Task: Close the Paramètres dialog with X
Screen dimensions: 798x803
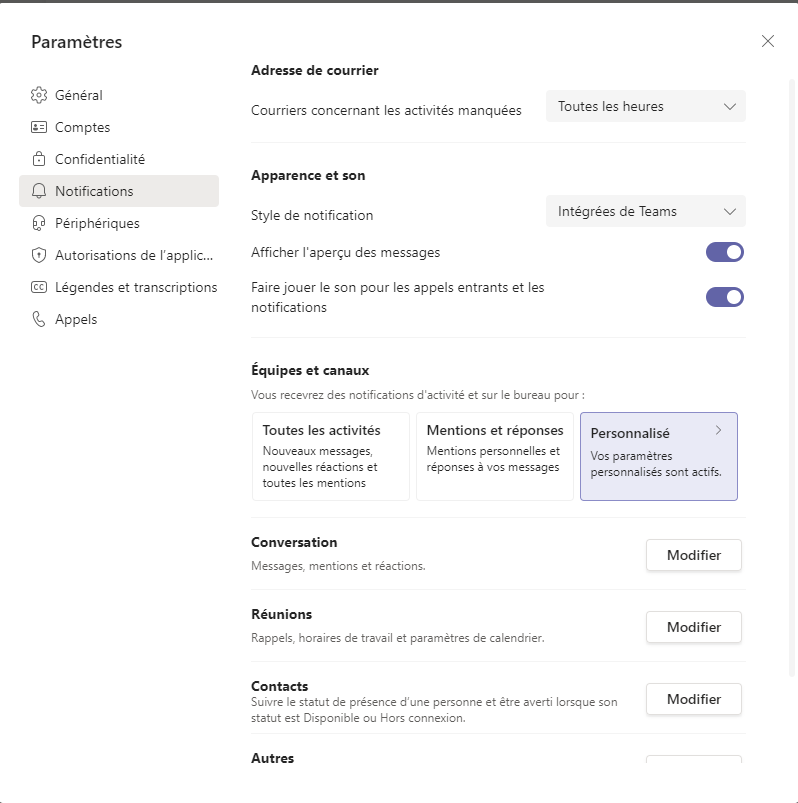Action: (768, 41)
